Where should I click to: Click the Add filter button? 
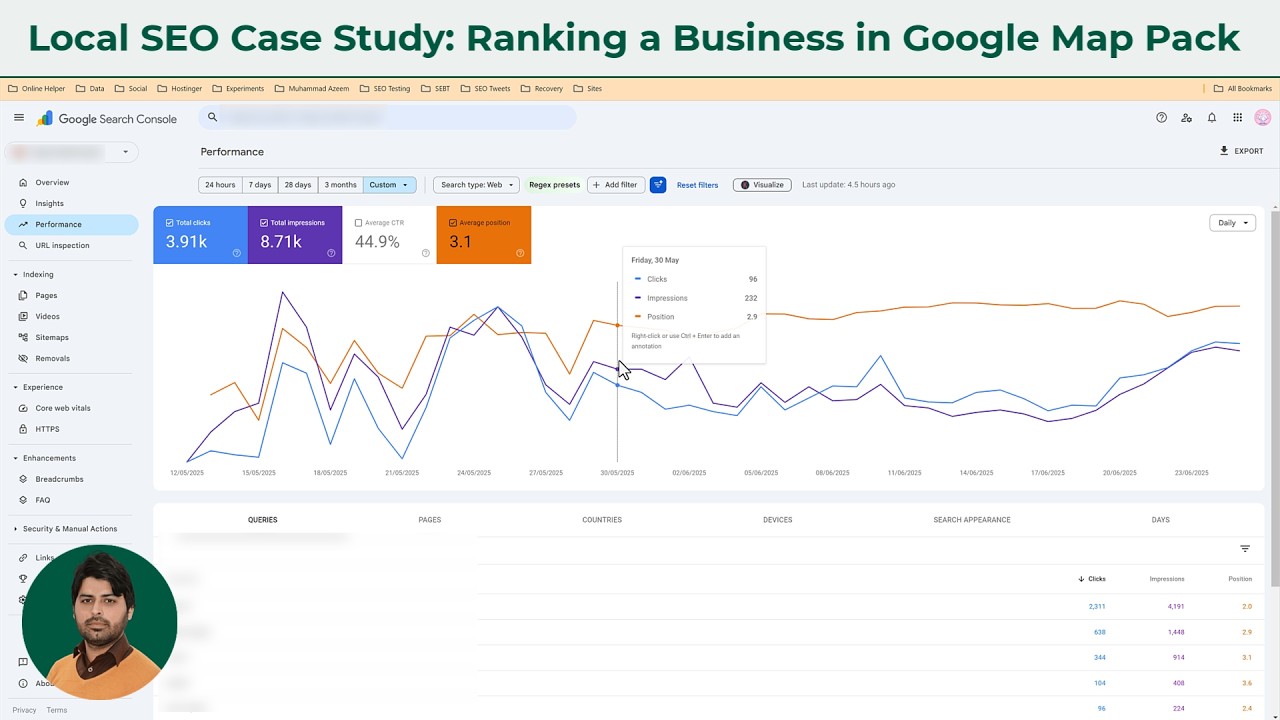(x=615, y=185)
